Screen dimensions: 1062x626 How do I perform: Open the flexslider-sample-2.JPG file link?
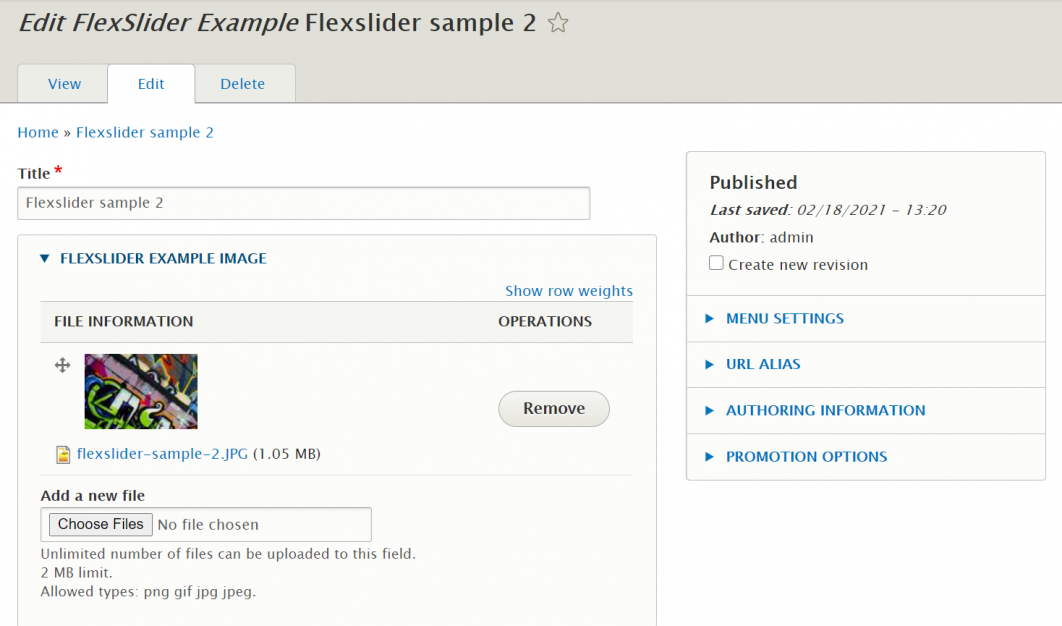coord(162,454)
